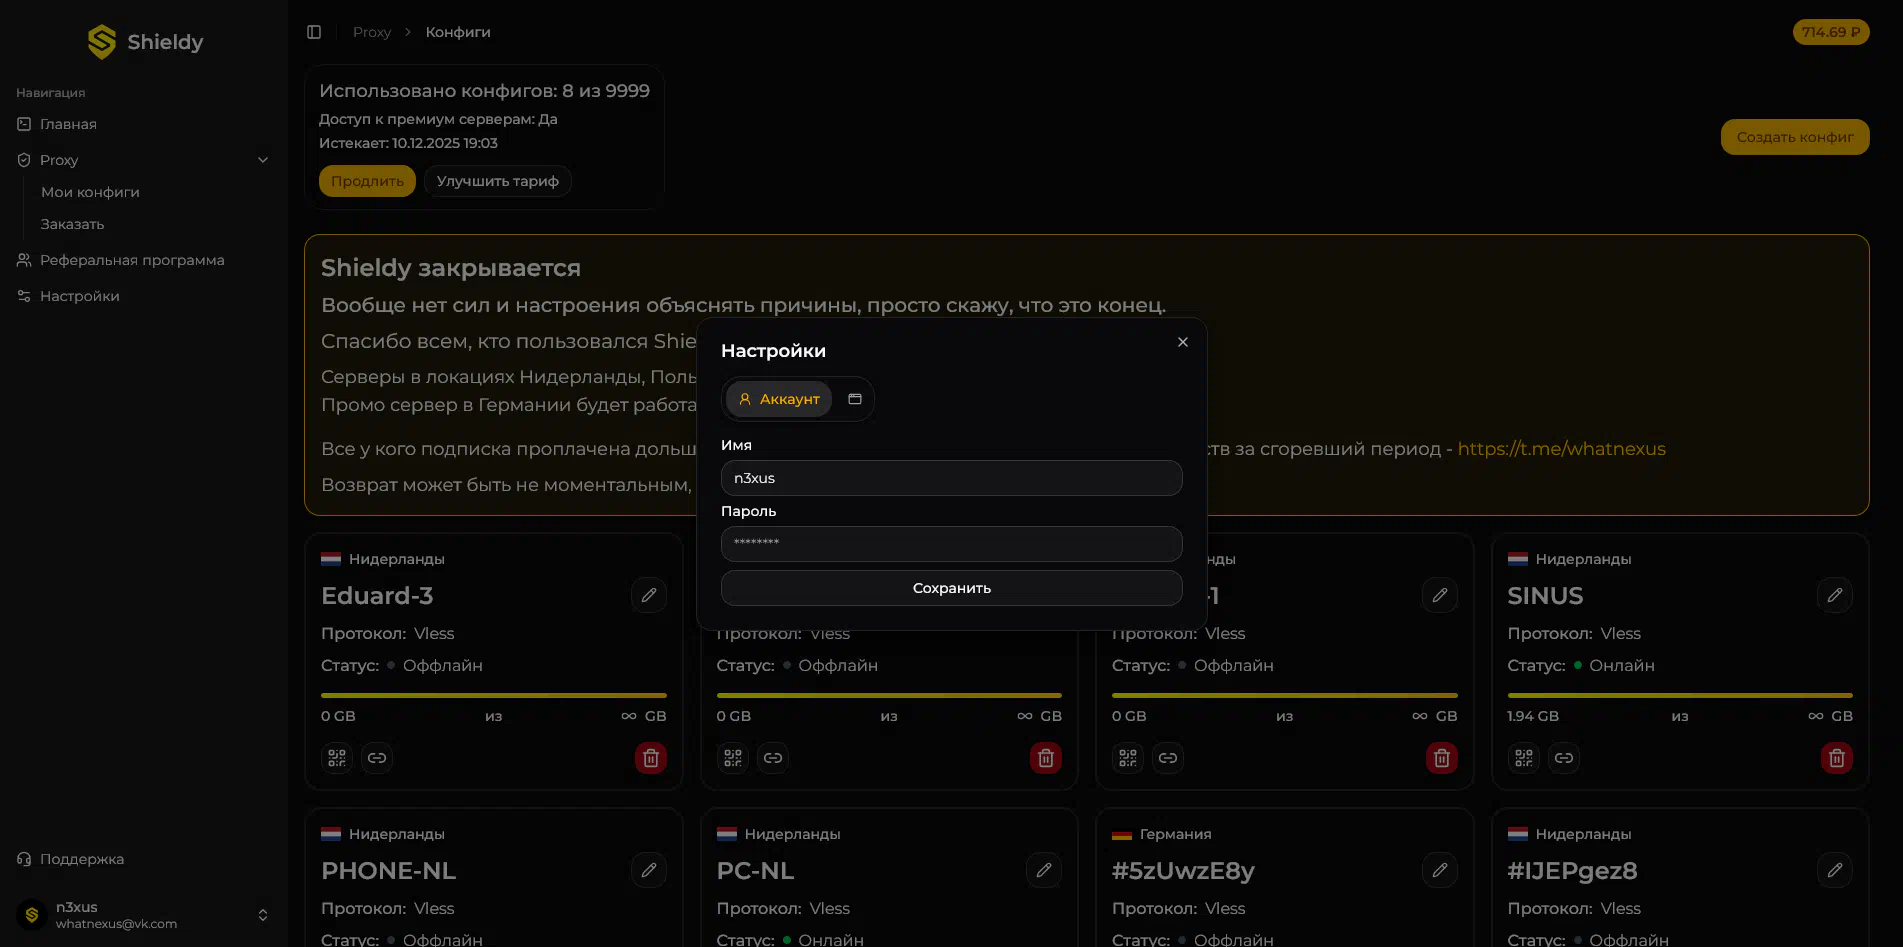Close the Настройки dialog
Image resolution: width=1903 pixels, height=947 pixels.
point(1183,342)
